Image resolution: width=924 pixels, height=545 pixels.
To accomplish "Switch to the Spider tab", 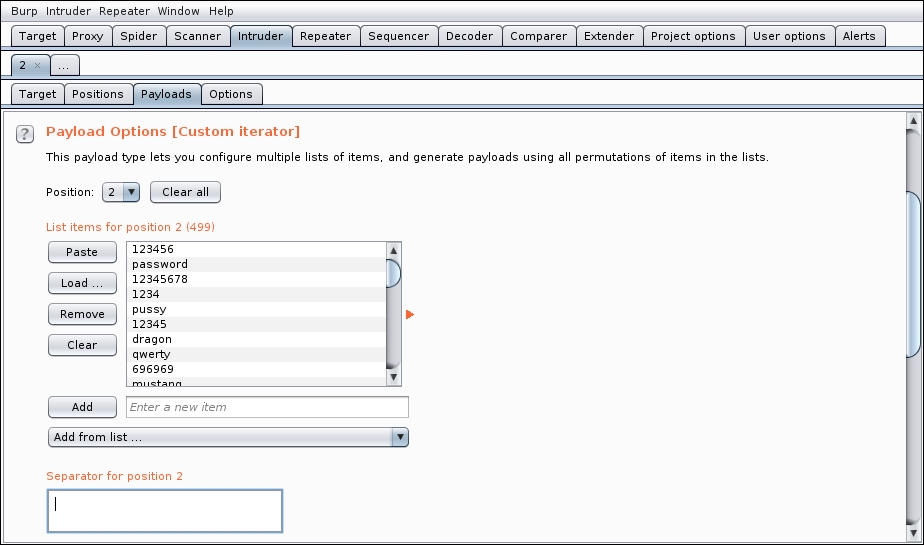I will pos(138,36).
